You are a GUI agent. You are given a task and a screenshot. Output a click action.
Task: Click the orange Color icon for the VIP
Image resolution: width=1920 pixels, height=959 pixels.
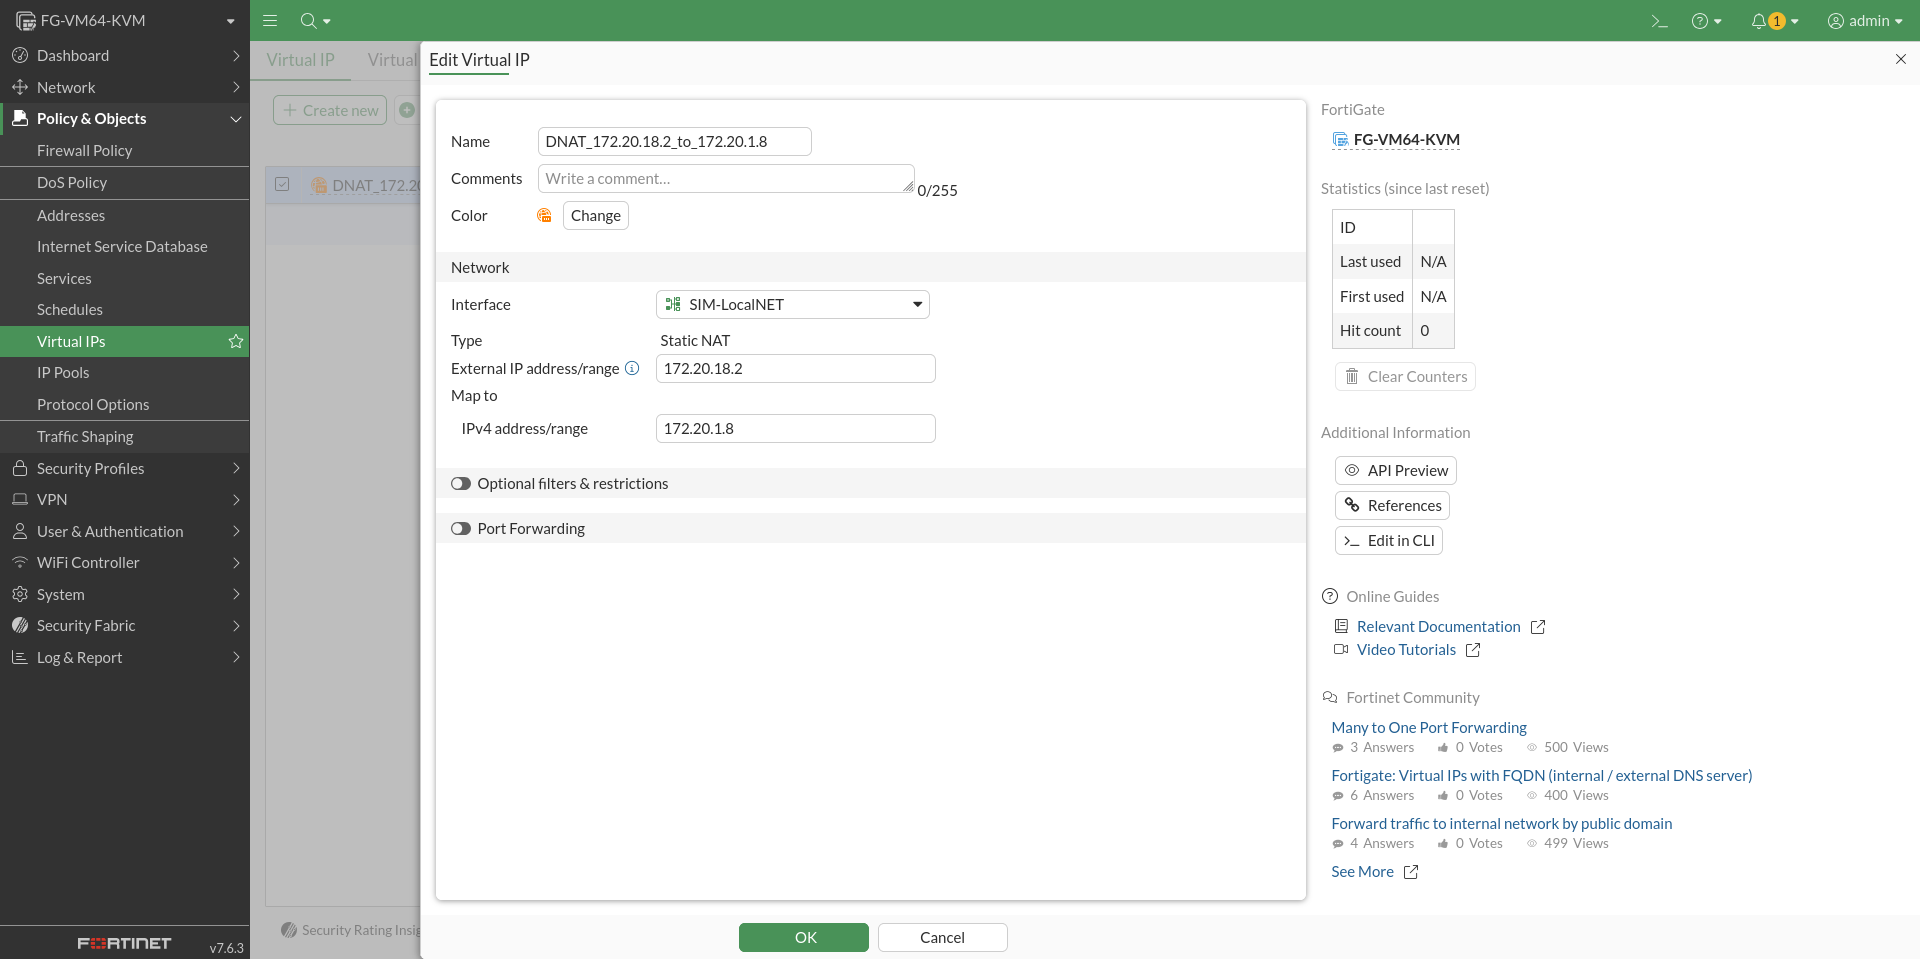544,215
